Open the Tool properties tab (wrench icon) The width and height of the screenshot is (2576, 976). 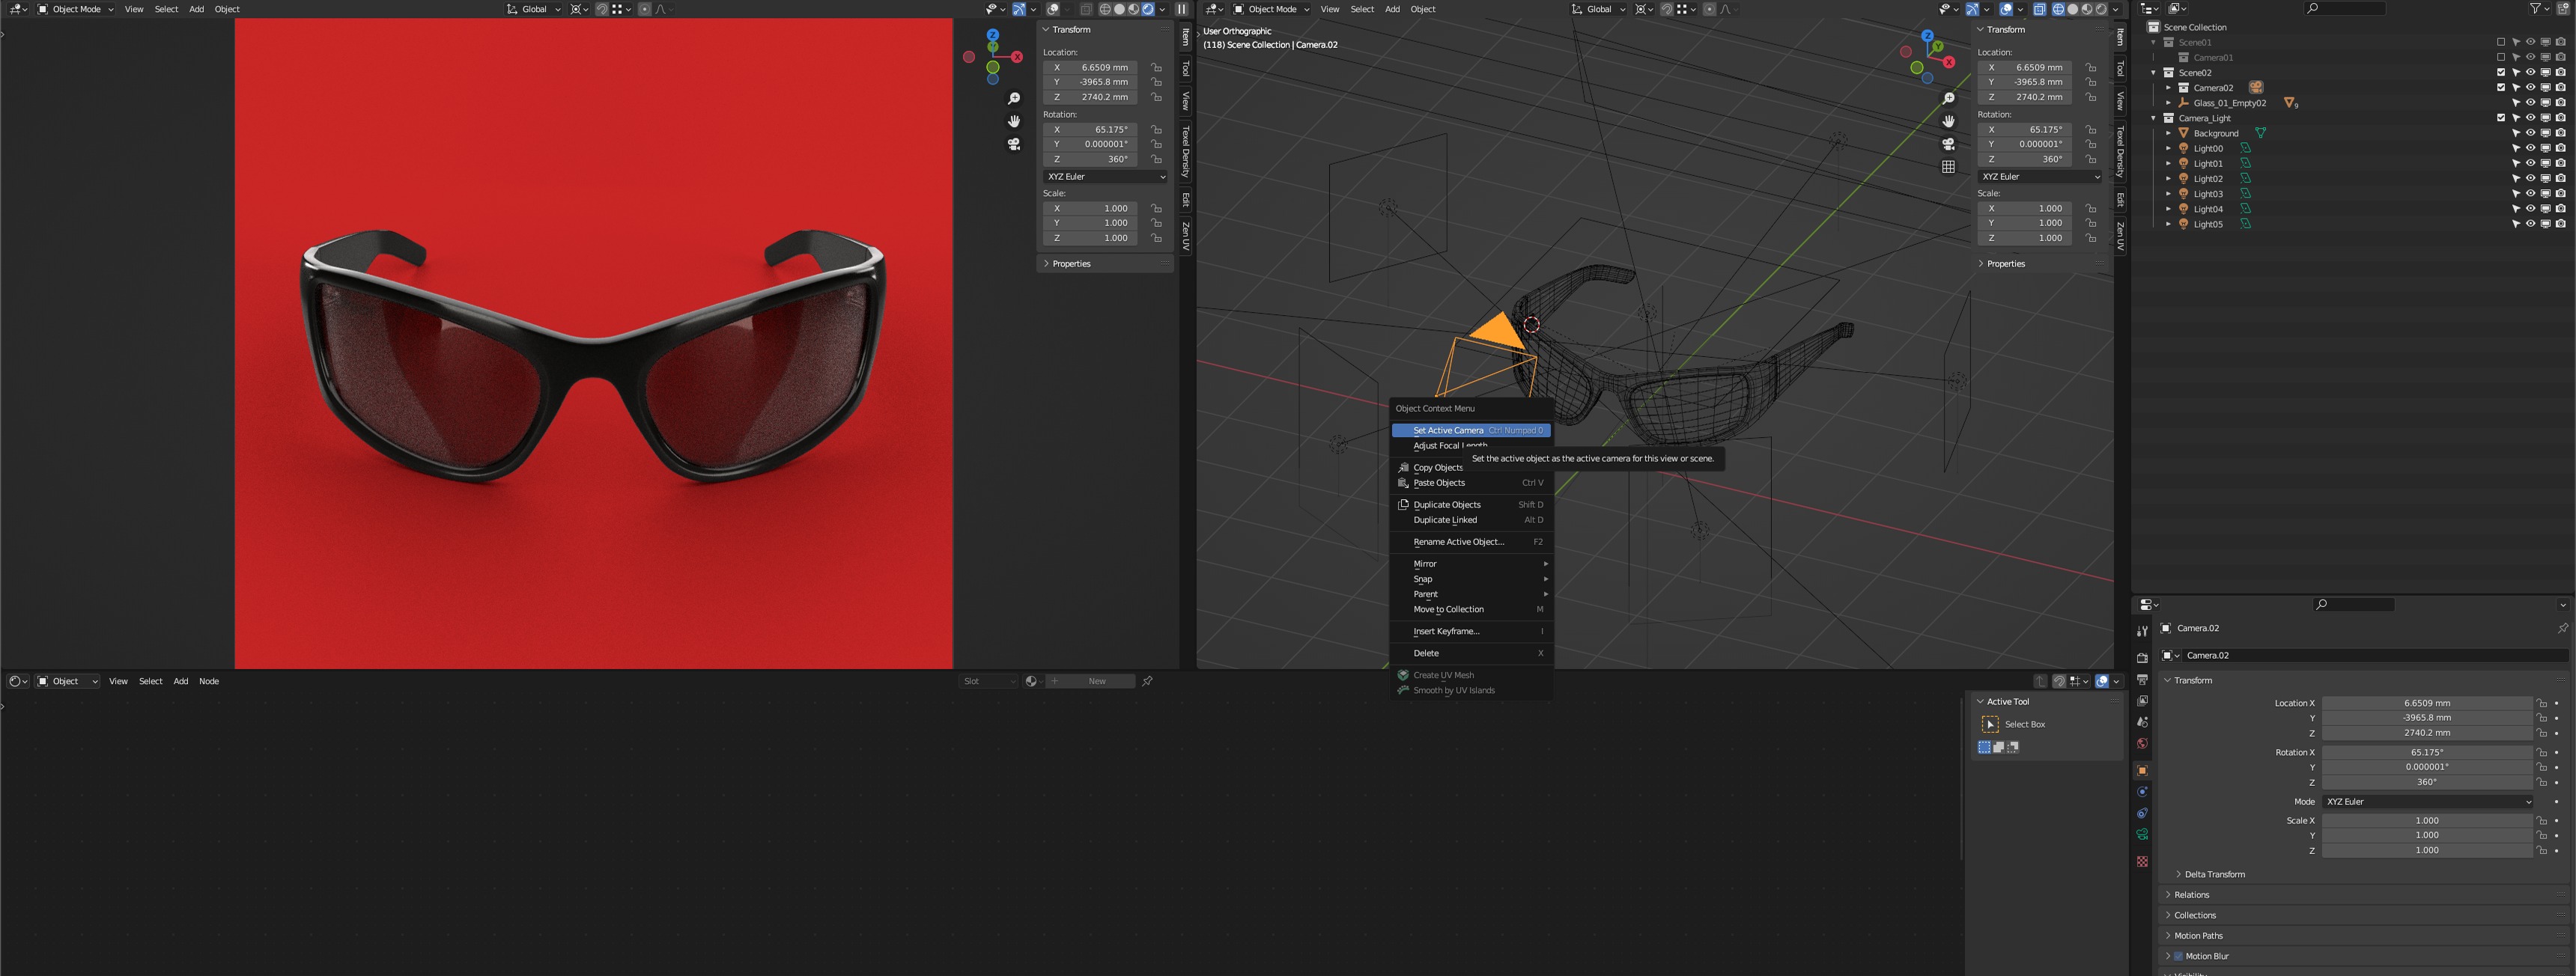(2142, 632)
